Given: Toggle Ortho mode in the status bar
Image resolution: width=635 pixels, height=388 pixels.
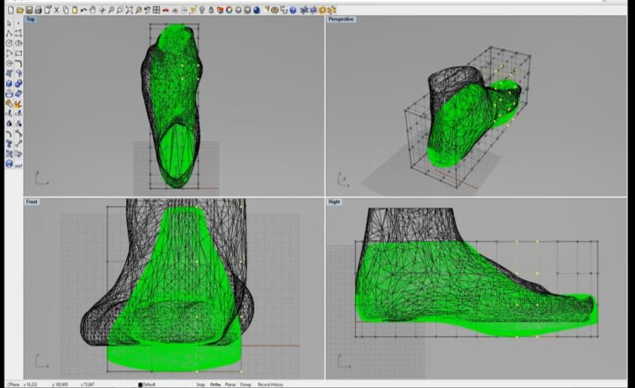Looking at the screenshot, I should click(x=215, y=384).
